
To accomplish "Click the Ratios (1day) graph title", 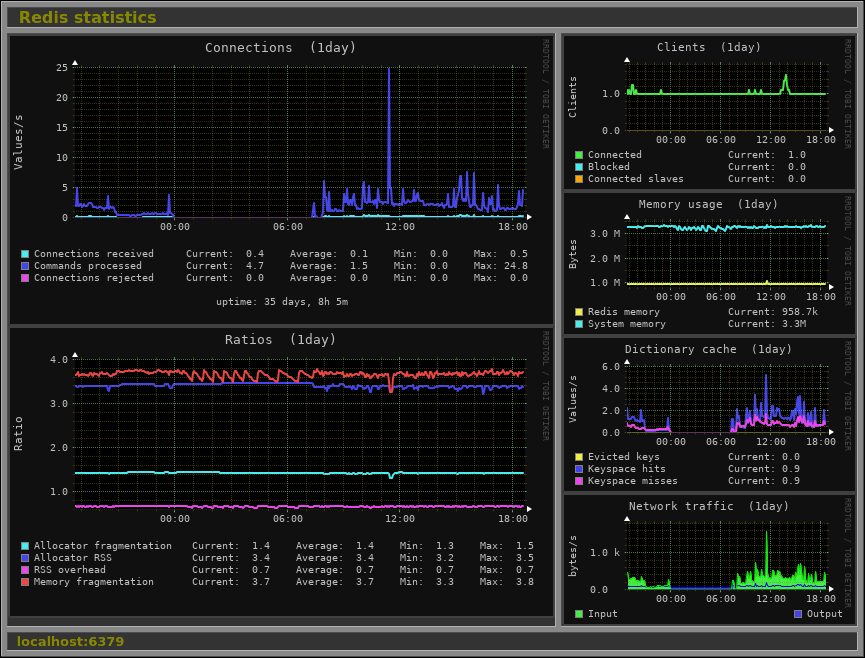I will (280, 340).
